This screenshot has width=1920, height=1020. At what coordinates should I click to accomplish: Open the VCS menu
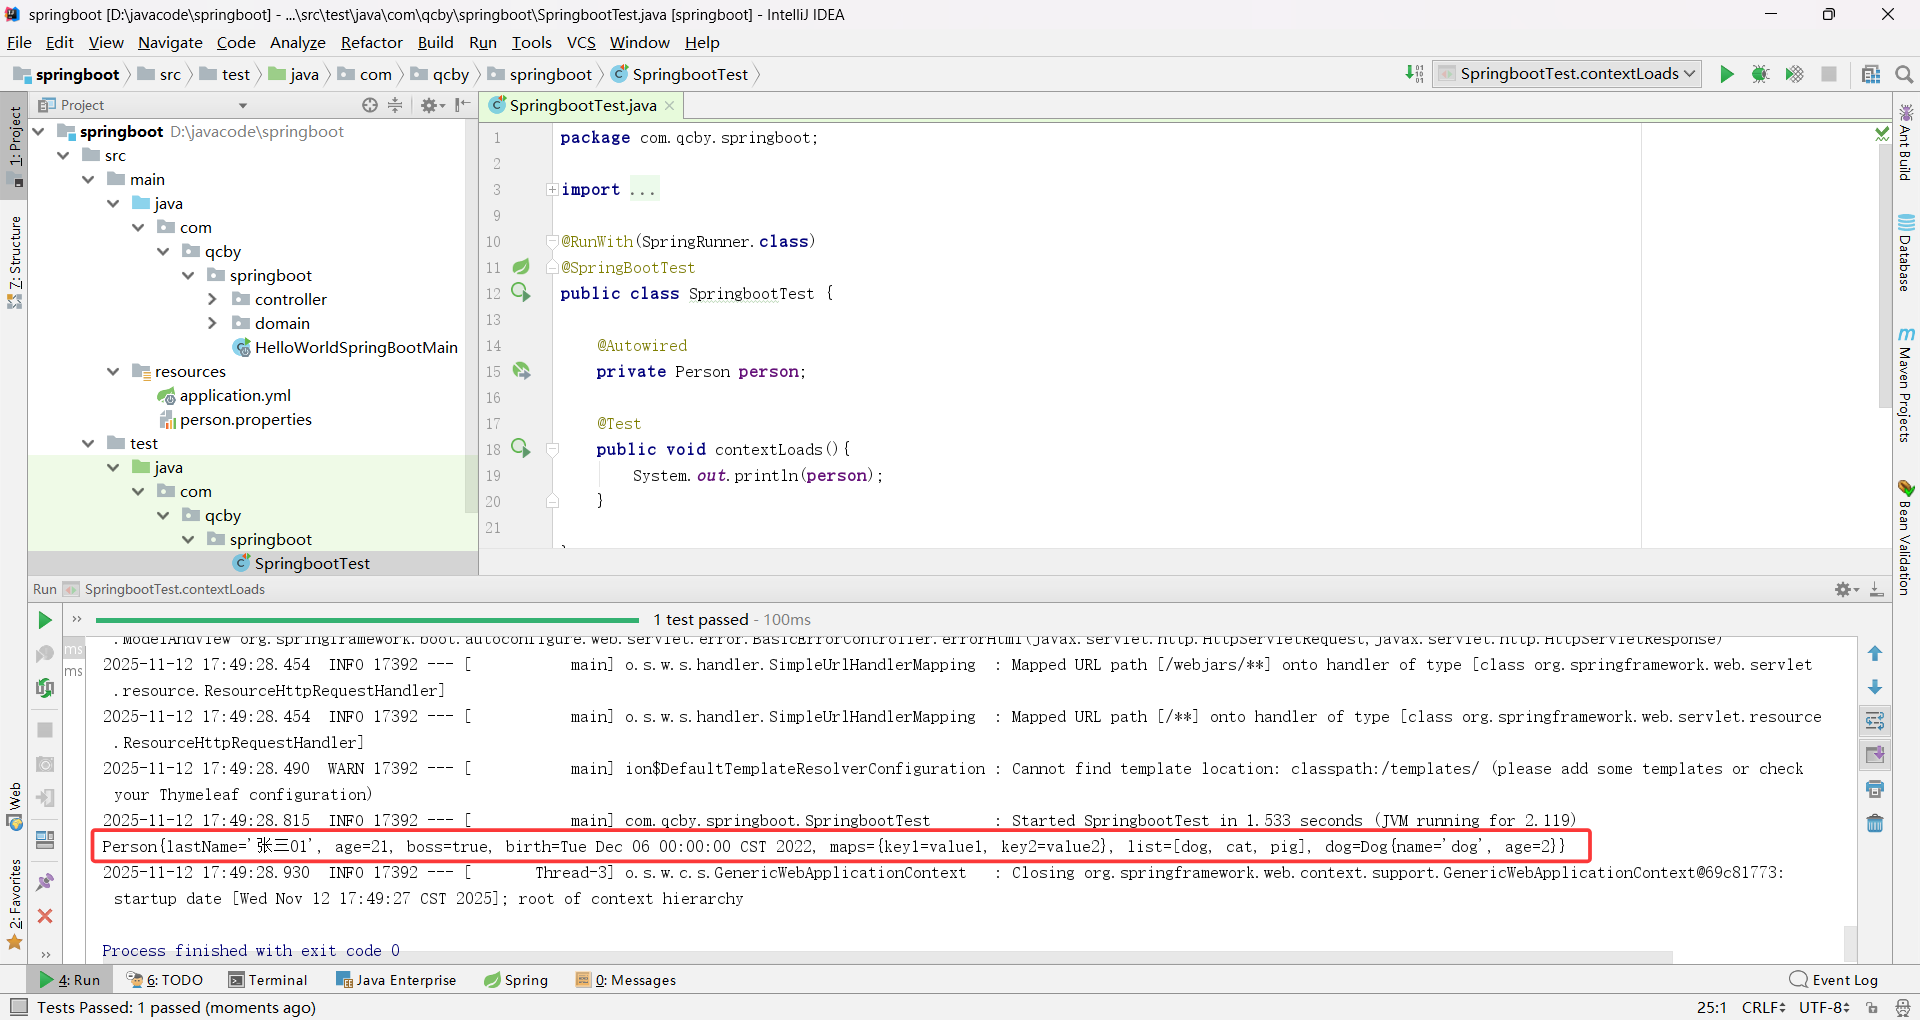tap(581, 42)
